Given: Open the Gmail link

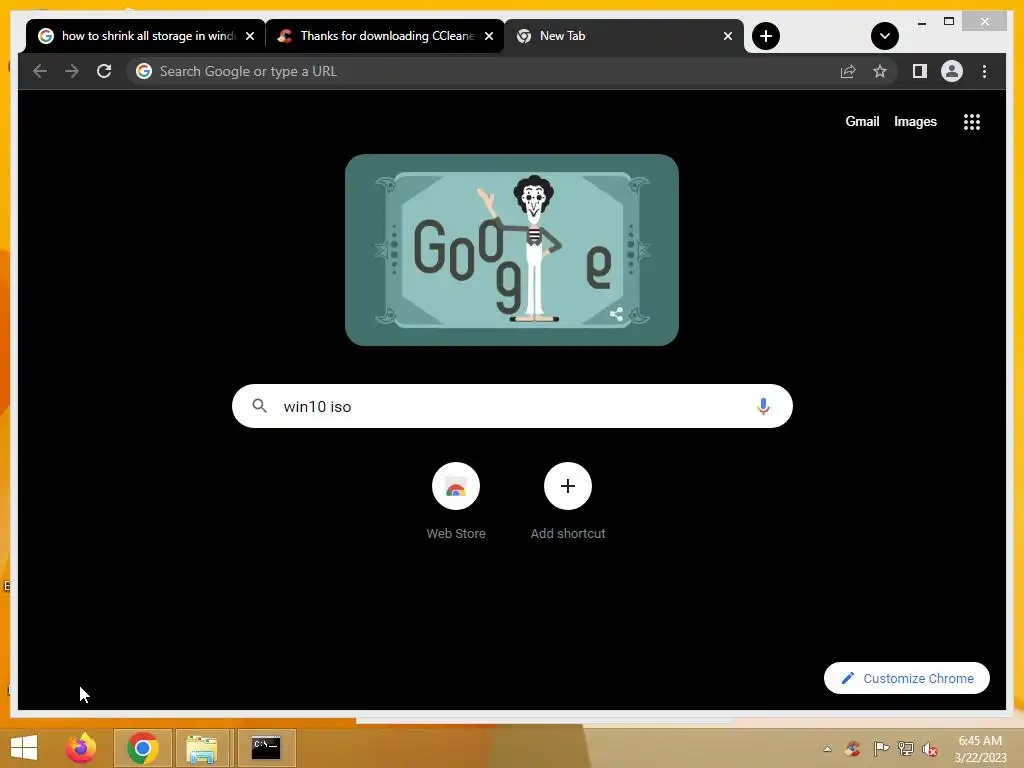Looking at the screenshot, I should 862,121.
